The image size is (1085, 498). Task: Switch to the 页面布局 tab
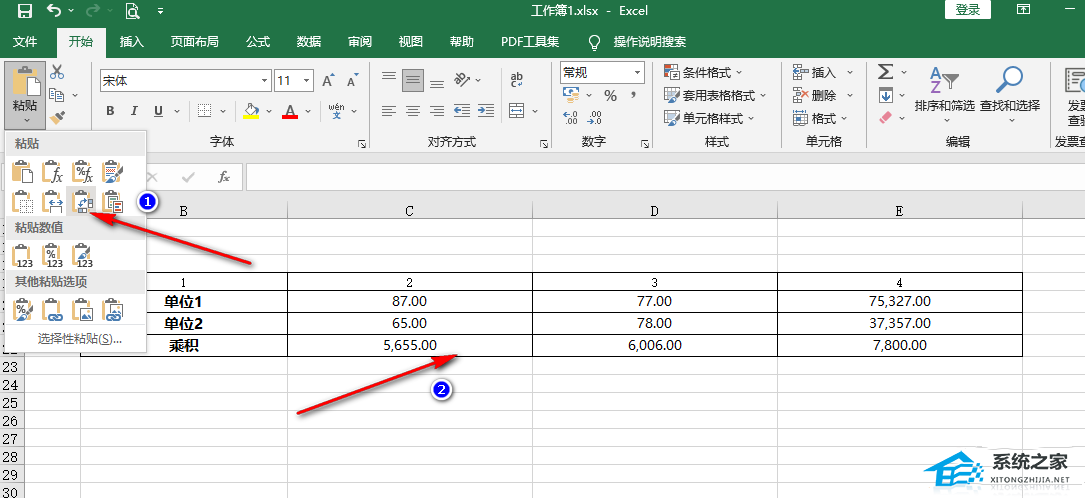[194, 42]
